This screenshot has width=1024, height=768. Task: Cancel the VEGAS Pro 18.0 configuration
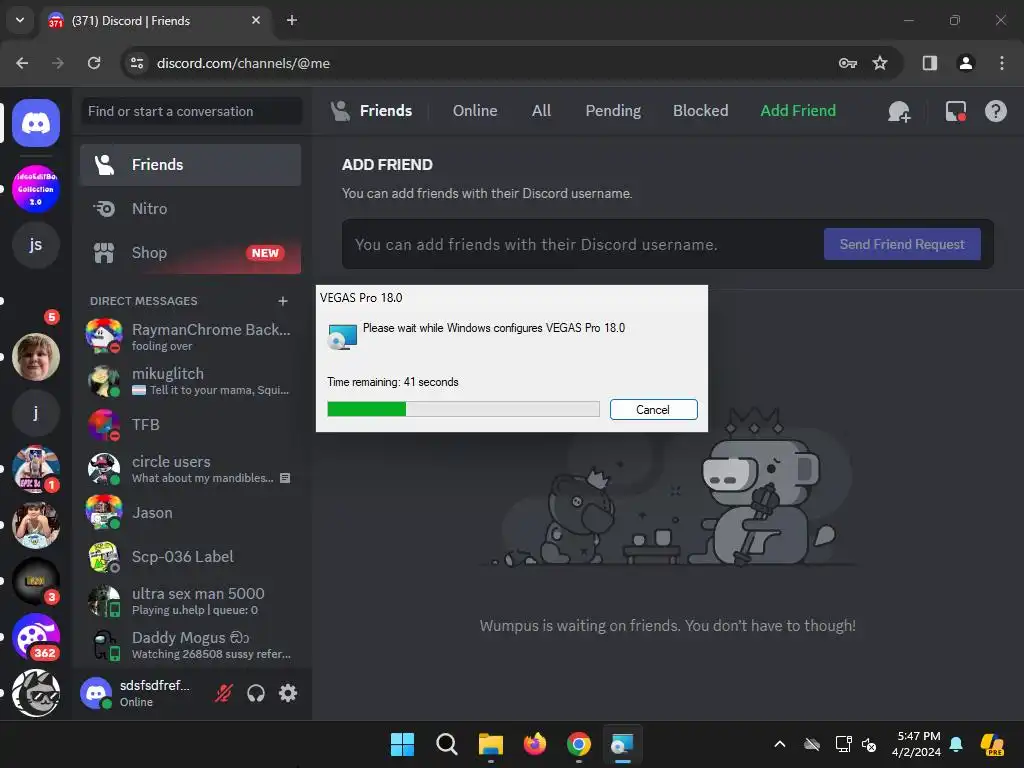tap(653, 409)
